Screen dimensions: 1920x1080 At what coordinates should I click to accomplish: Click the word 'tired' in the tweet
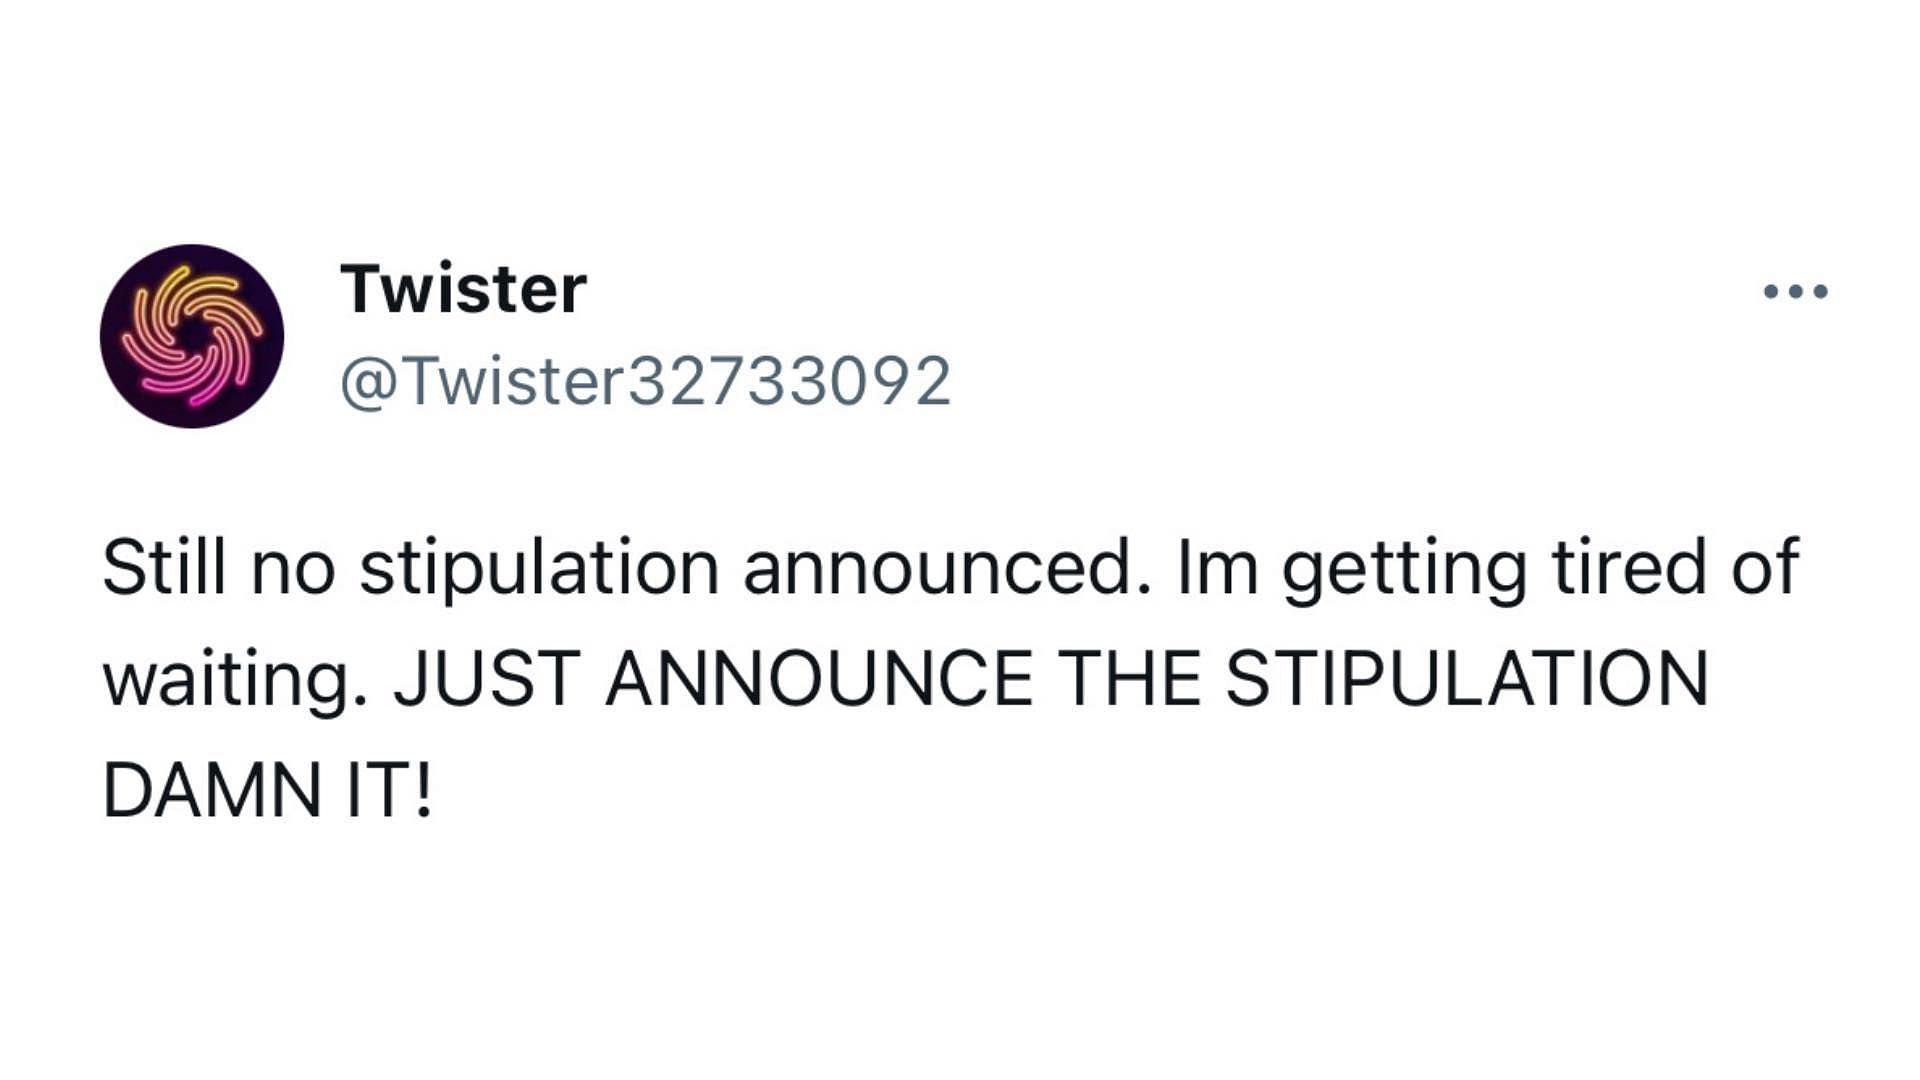click(x=1630, y=566)
